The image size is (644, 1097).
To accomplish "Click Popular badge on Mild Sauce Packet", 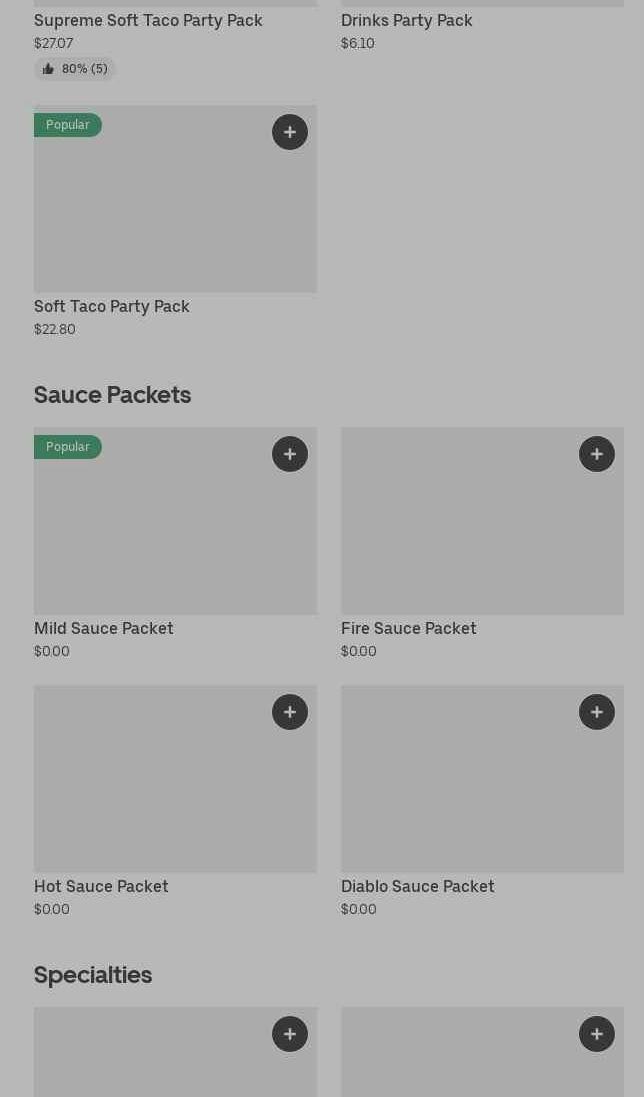I will pos(68,447).
